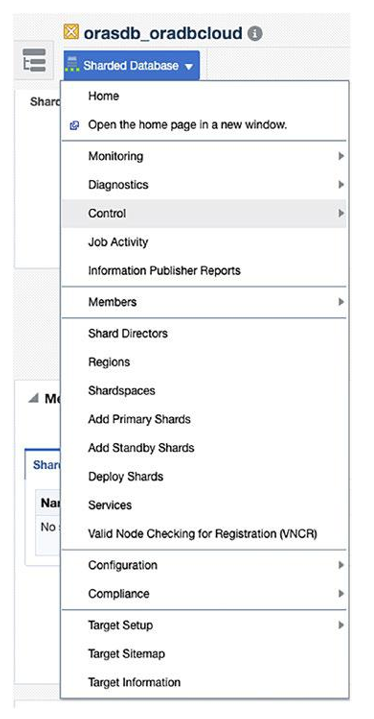374x719 pixels.
Task: Toggle the navigation tree panel icon
Action: (x=34, y=60)
